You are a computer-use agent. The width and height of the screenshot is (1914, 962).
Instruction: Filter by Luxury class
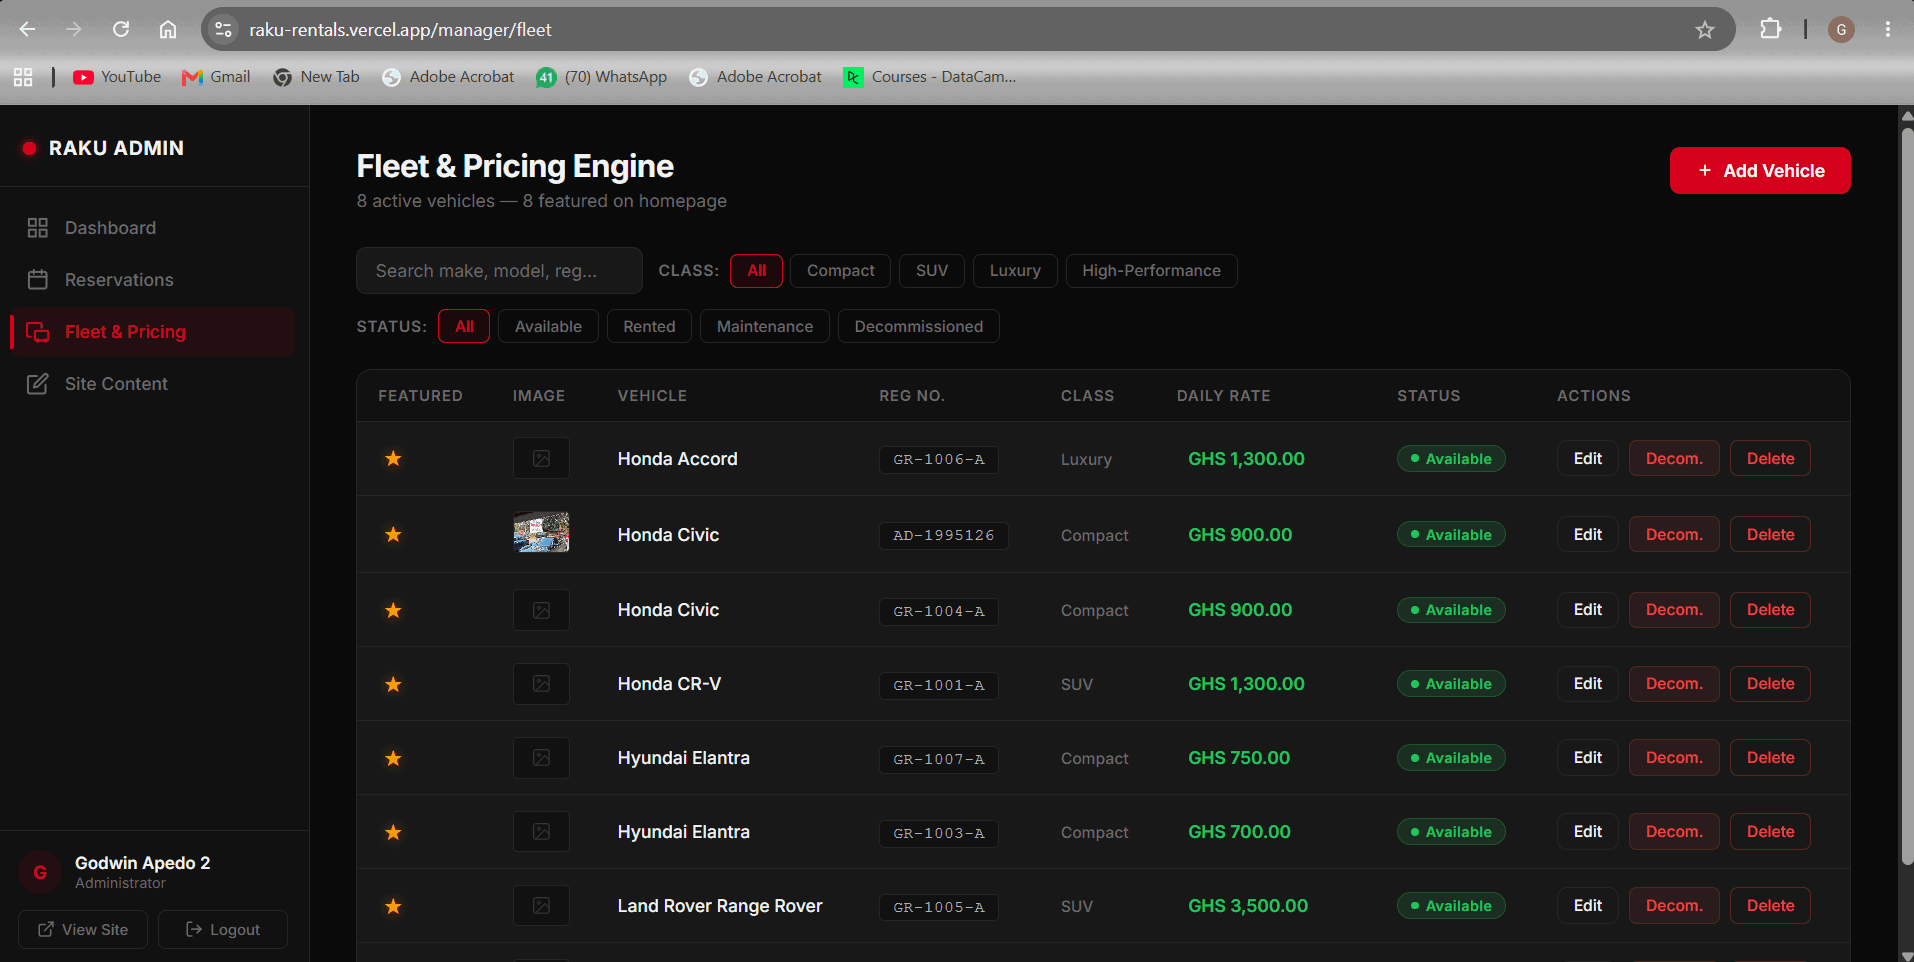coord(1015,271)
